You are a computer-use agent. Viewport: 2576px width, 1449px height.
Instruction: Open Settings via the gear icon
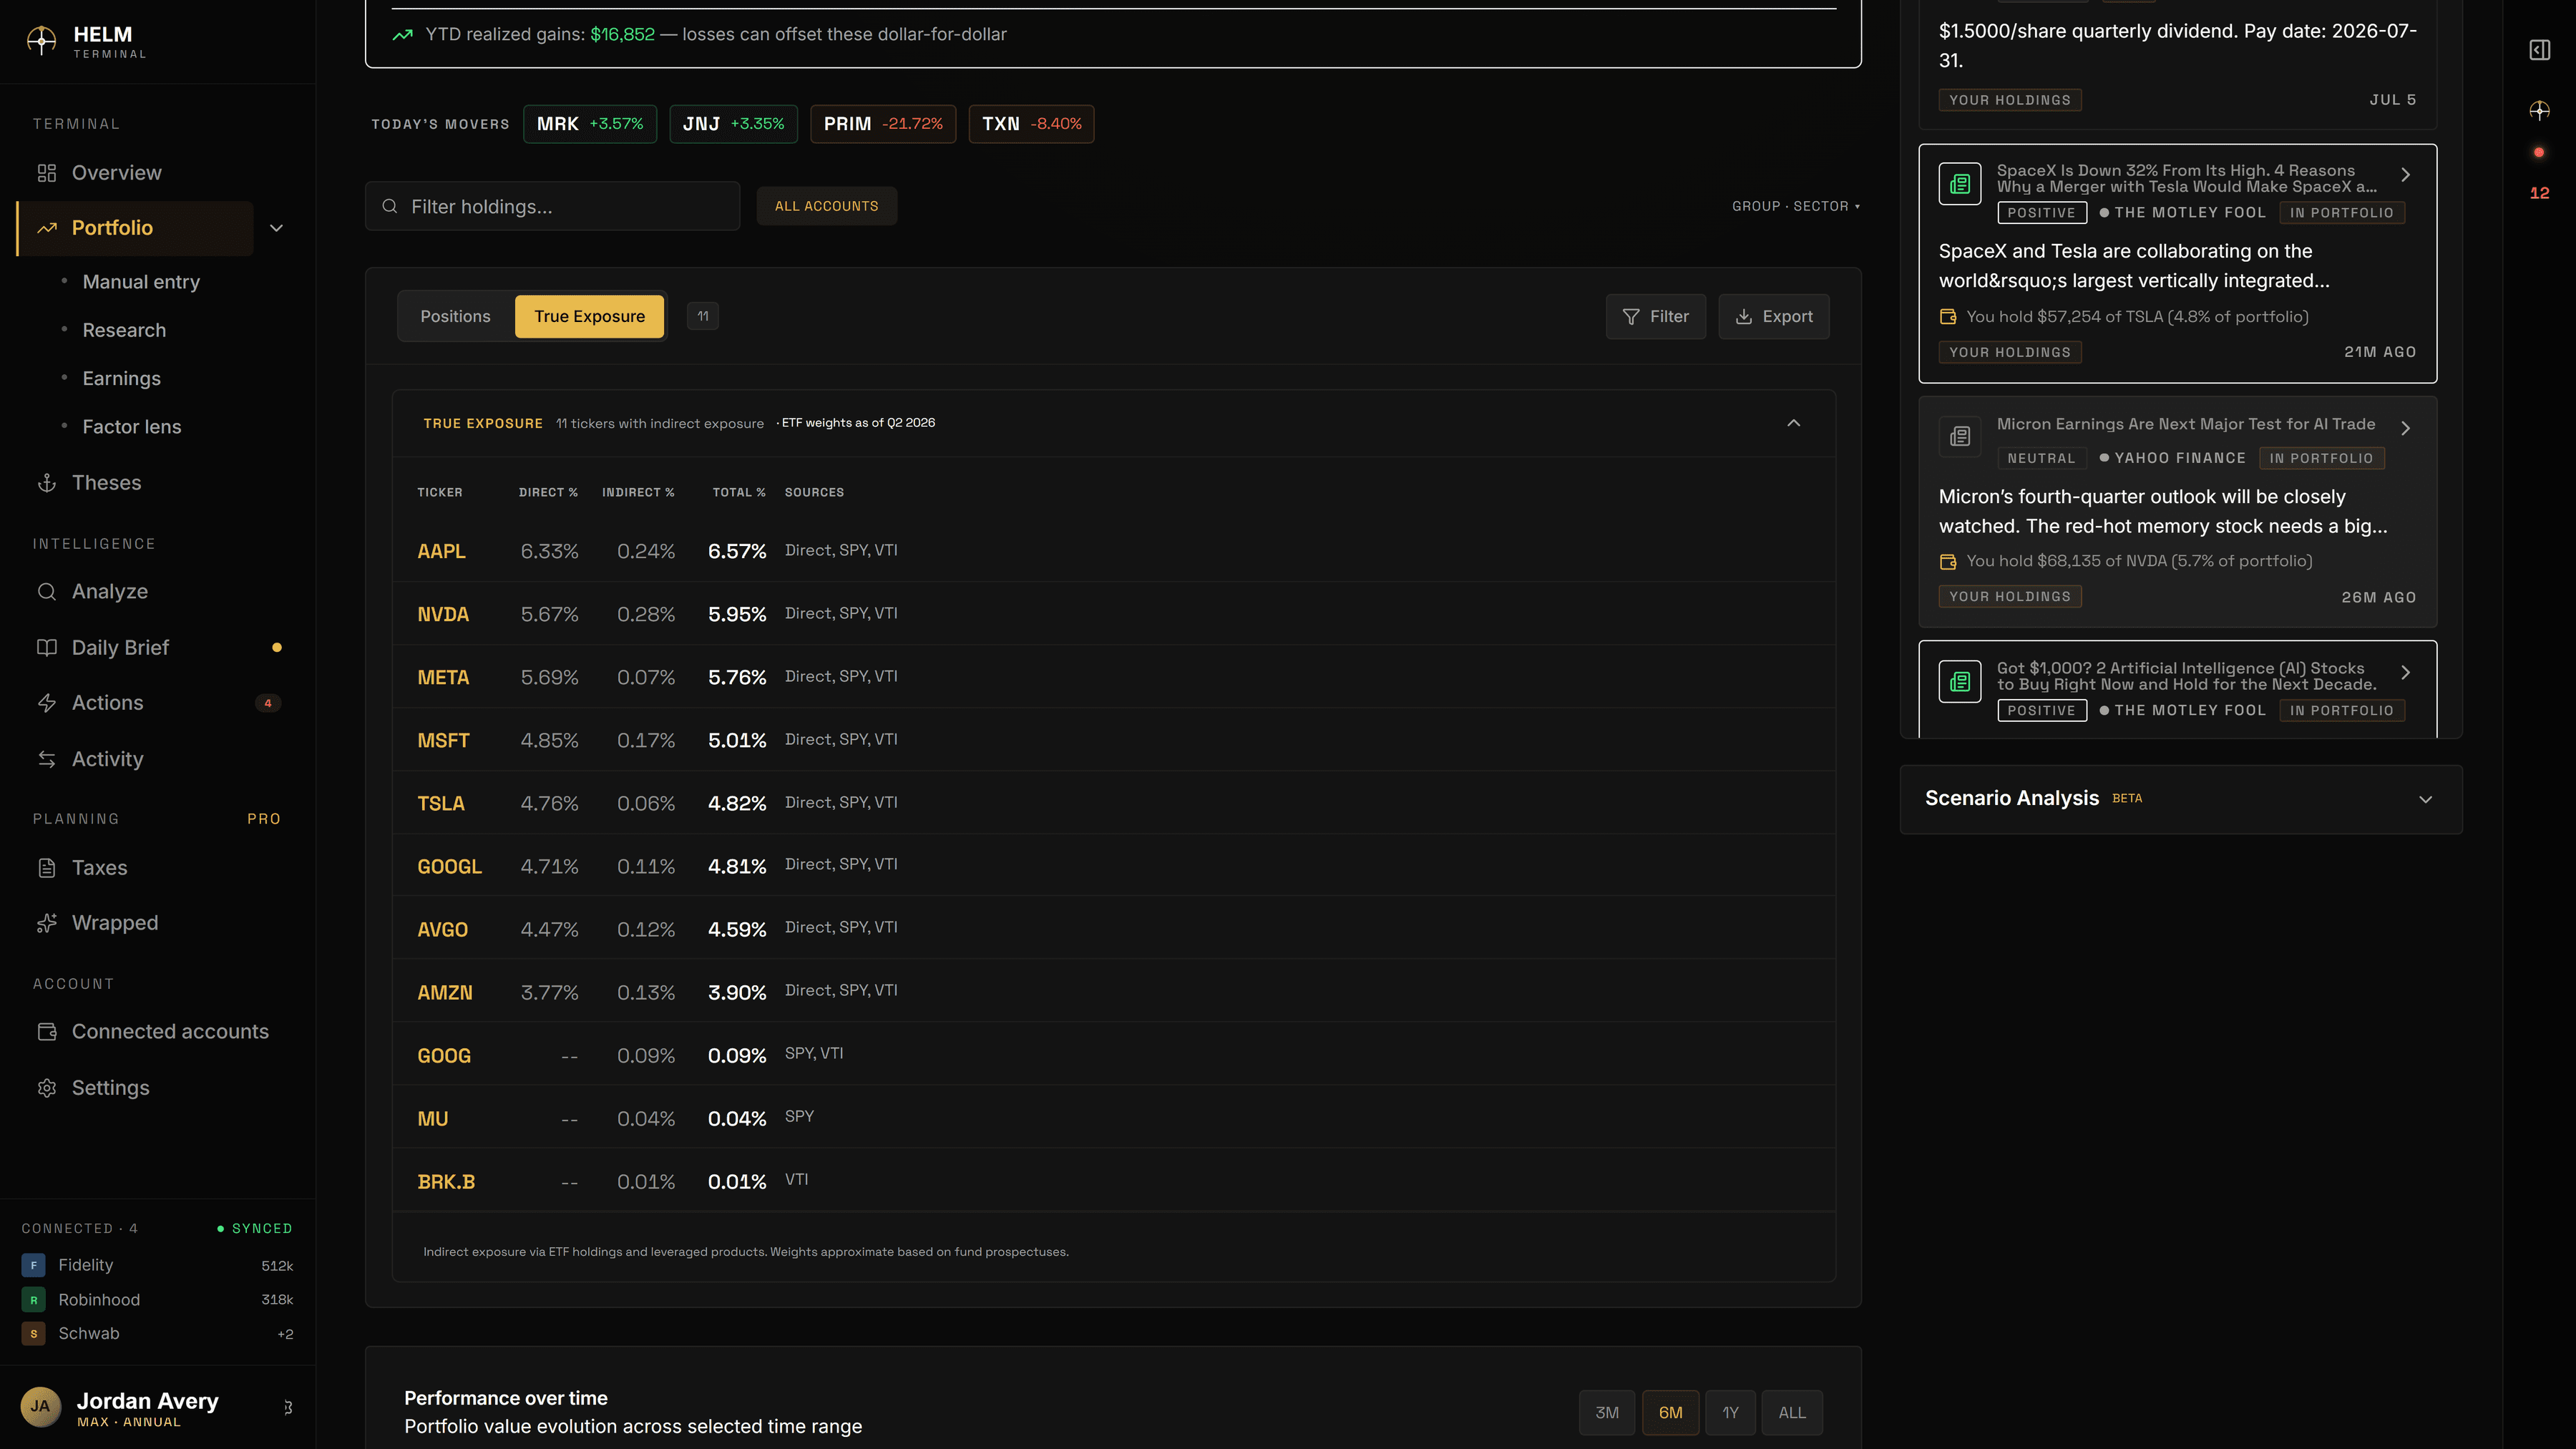(47, 1088)
